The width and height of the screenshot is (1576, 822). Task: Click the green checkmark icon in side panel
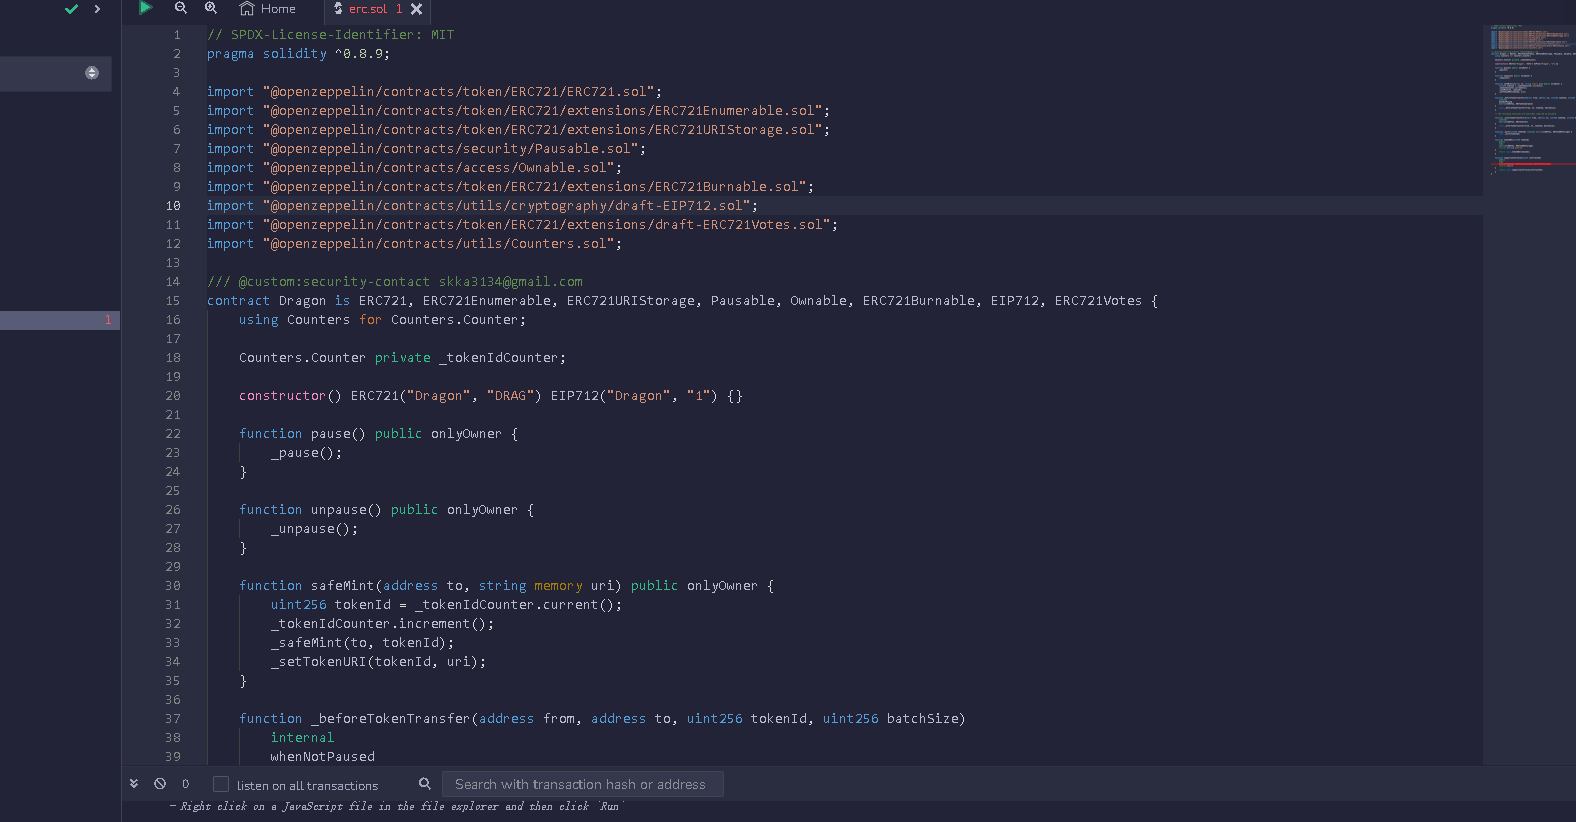click(71, 9)
